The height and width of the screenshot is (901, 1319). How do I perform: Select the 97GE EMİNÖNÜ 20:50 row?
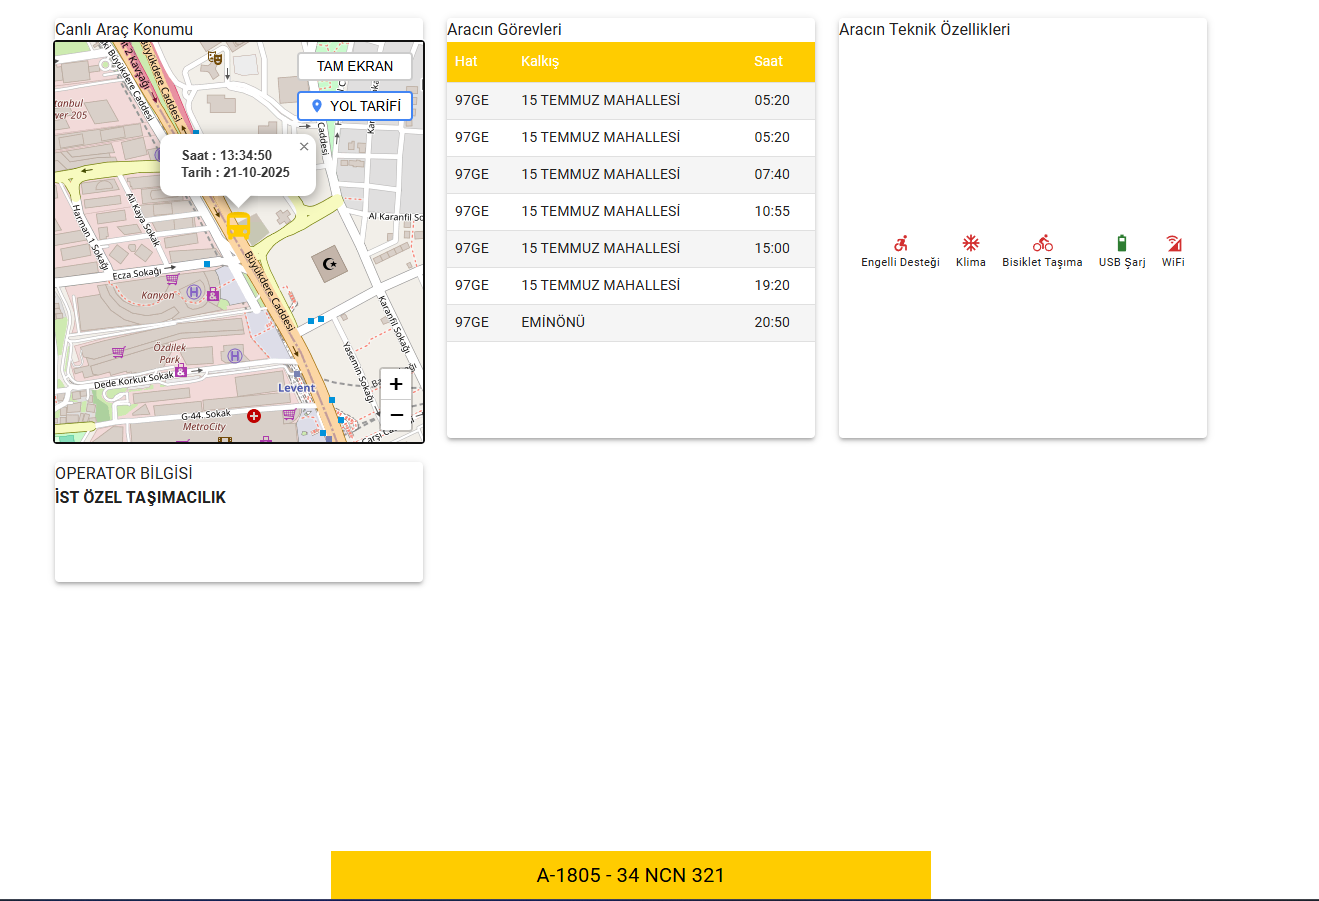pyautogui.click(x=630, y=322)
